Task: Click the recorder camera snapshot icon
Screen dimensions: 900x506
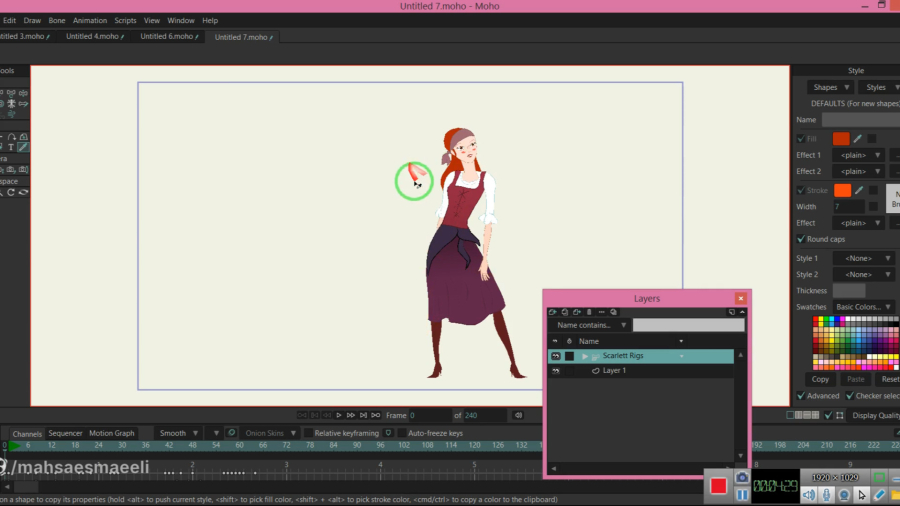Action: coord(743,477)
